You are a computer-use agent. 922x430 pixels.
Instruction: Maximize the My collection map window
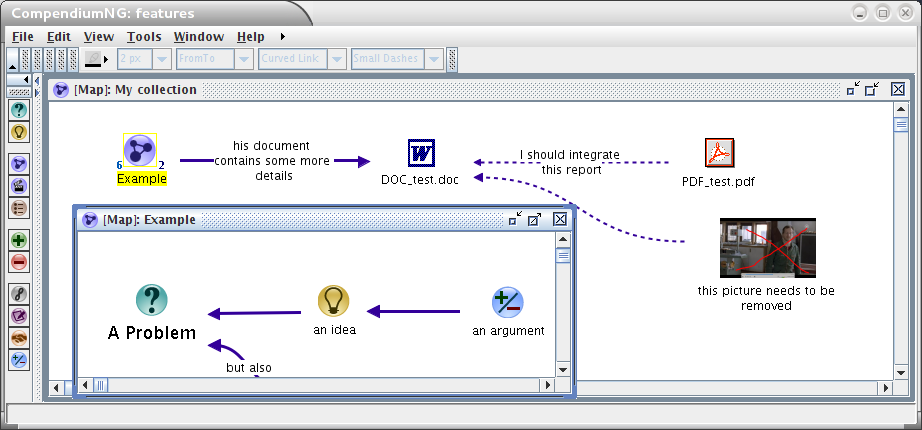tap(872, 89)
